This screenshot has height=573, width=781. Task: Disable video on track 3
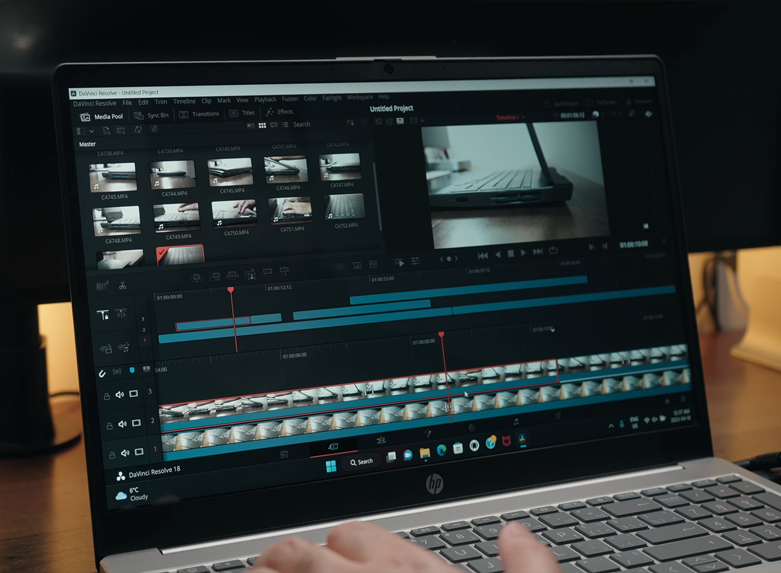133,394
